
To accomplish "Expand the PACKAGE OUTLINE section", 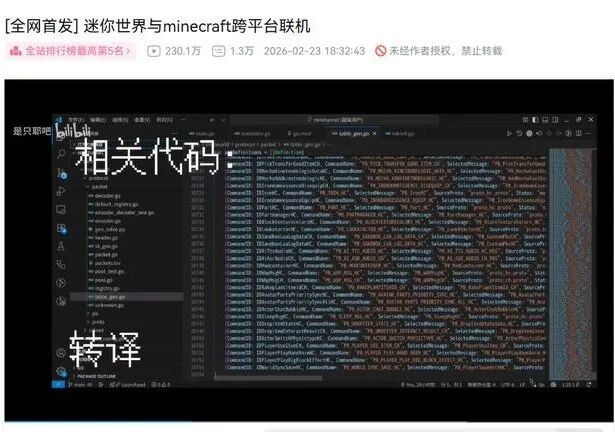I will coord(96,376).
